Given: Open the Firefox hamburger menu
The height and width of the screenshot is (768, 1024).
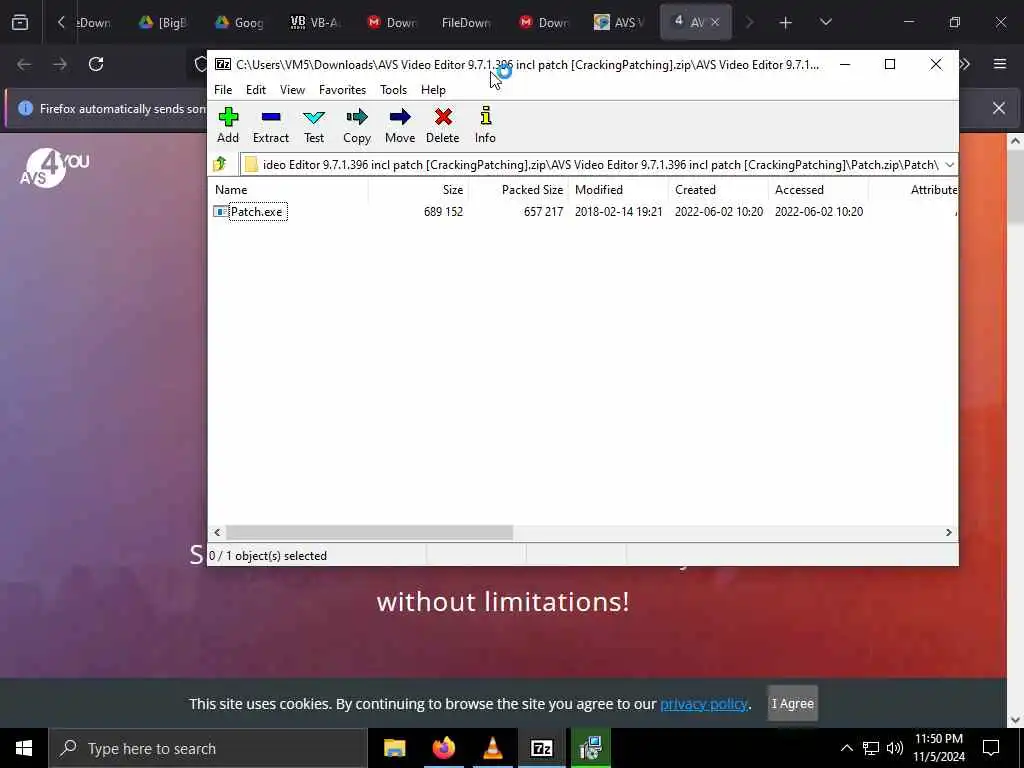Looking at the screenshot, I should 999,64.
